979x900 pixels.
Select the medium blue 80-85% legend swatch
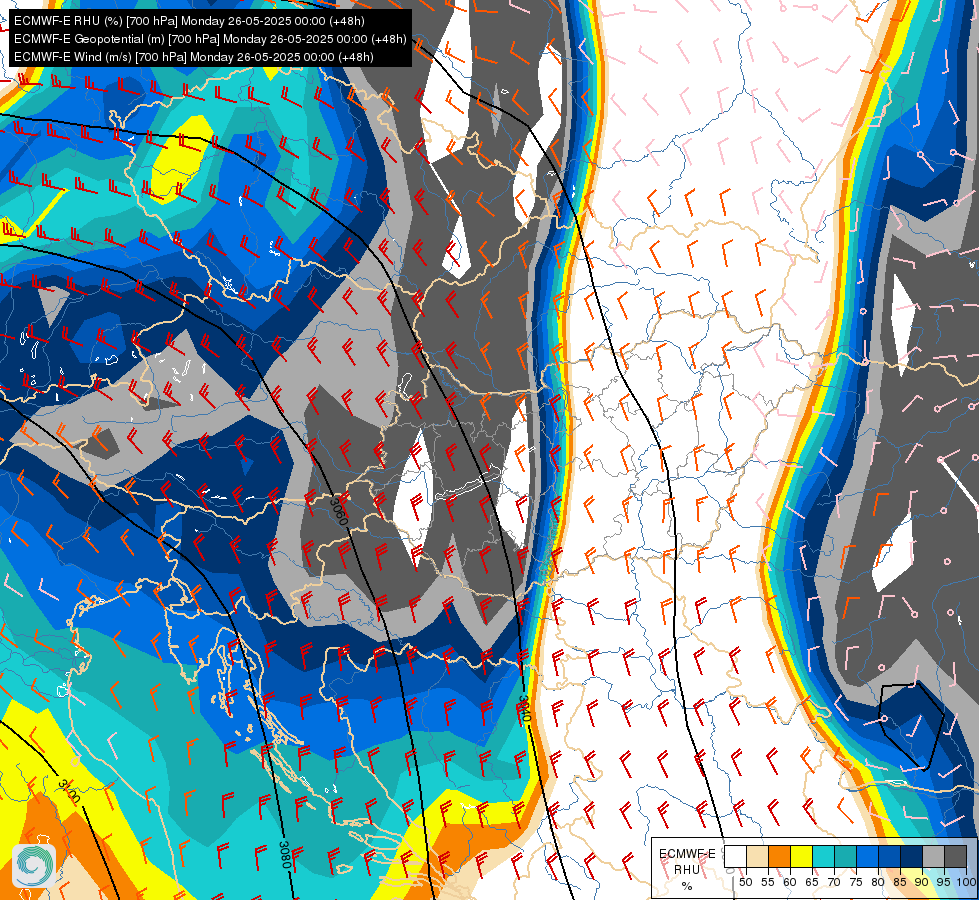(890, 856)
